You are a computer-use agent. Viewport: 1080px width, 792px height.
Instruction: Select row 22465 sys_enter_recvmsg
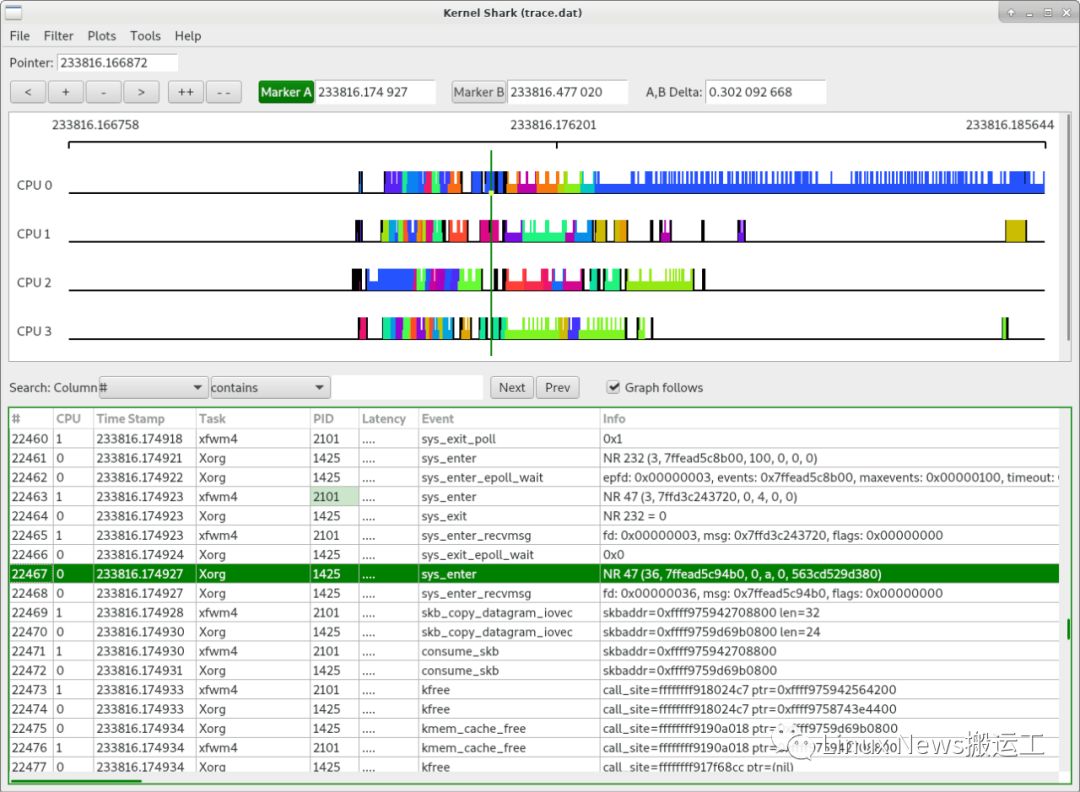point(534,535)
